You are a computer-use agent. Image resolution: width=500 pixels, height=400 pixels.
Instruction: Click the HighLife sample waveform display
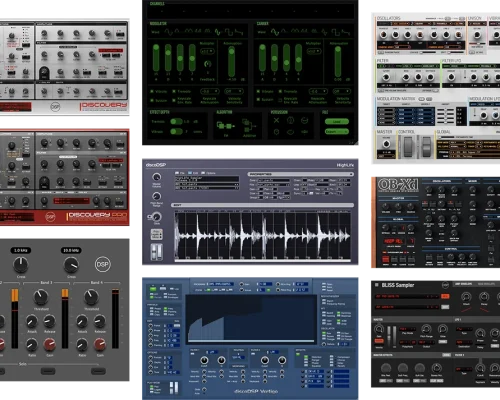(x=262, y=235)
